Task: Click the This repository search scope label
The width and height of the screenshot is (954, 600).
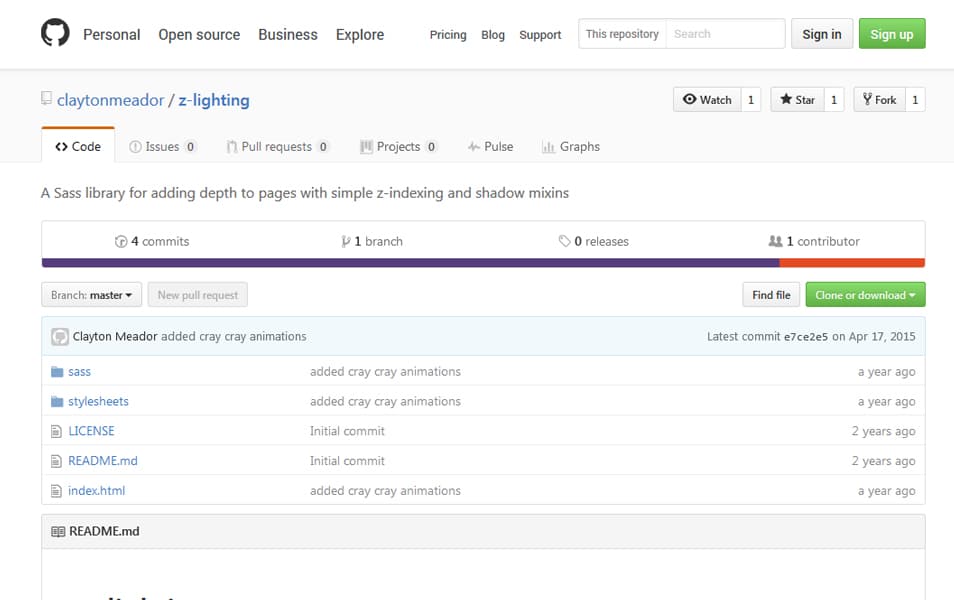Action: coord(622,34)
